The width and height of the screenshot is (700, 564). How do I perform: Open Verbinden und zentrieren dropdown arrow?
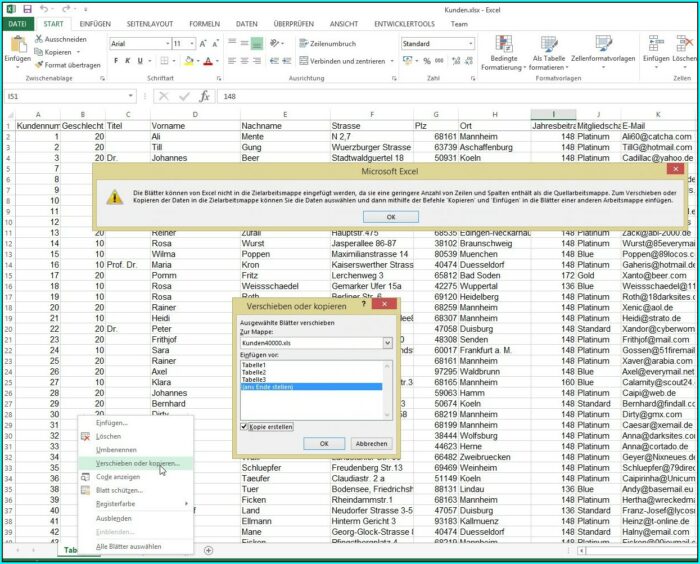(x=392, y=61)
